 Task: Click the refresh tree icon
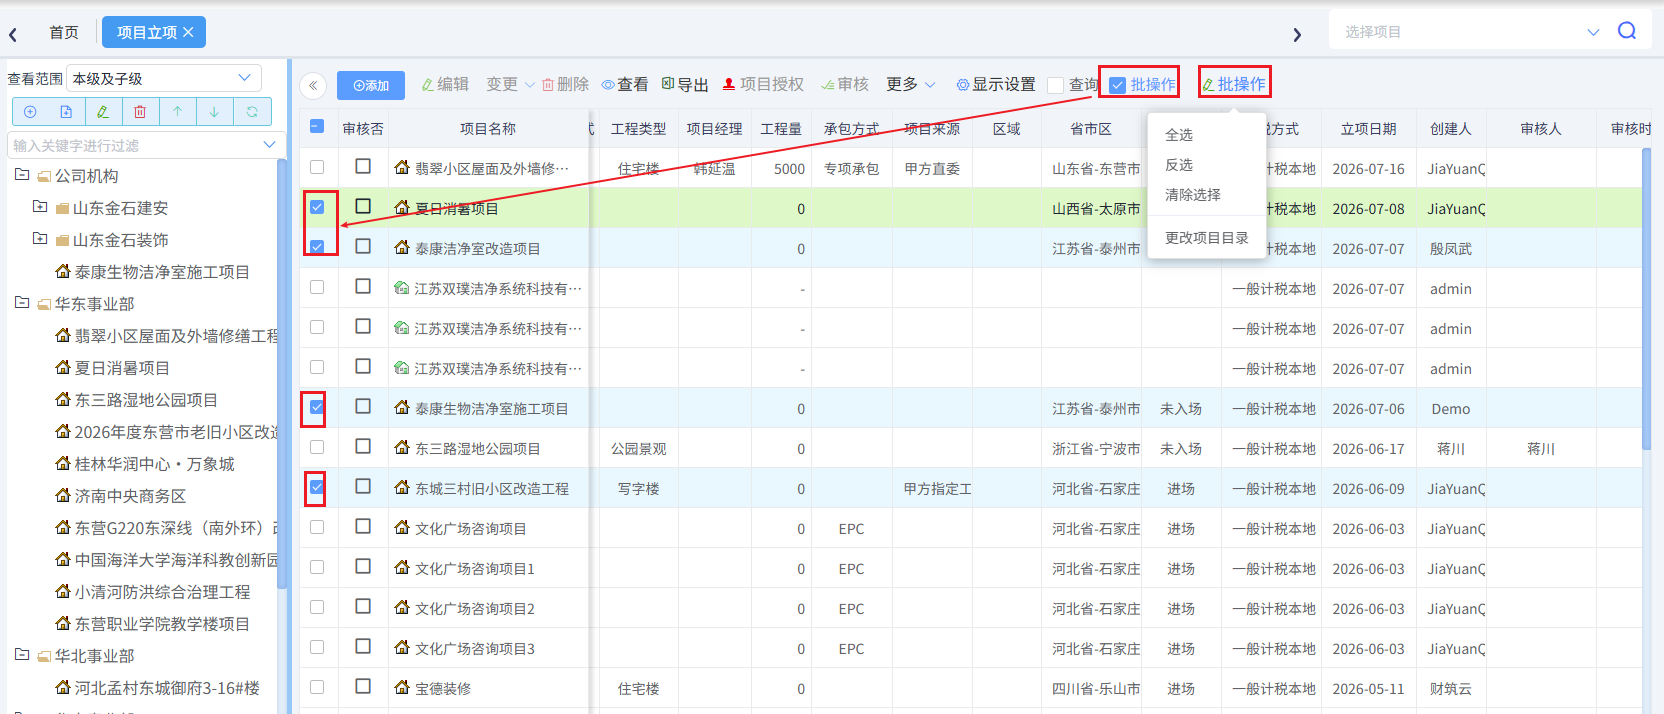tap(252, 112)
